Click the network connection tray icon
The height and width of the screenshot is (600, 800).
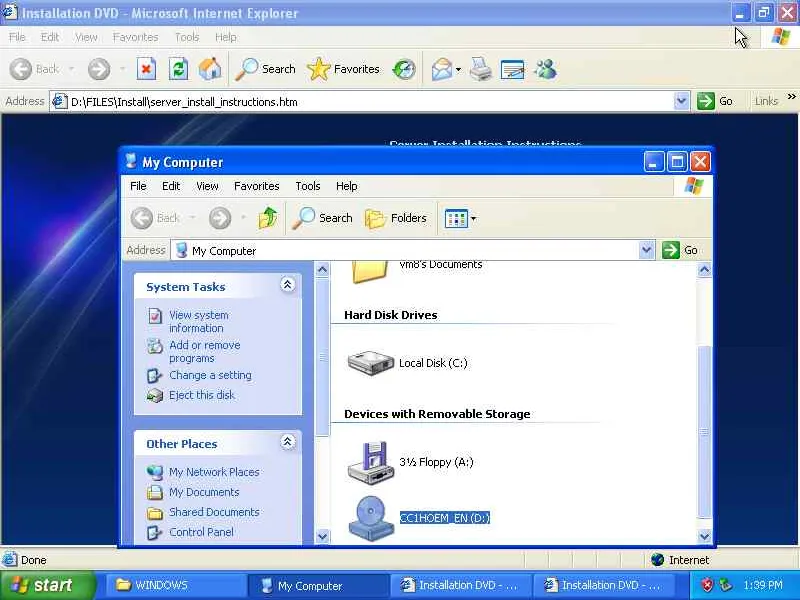tap(725, 585)
